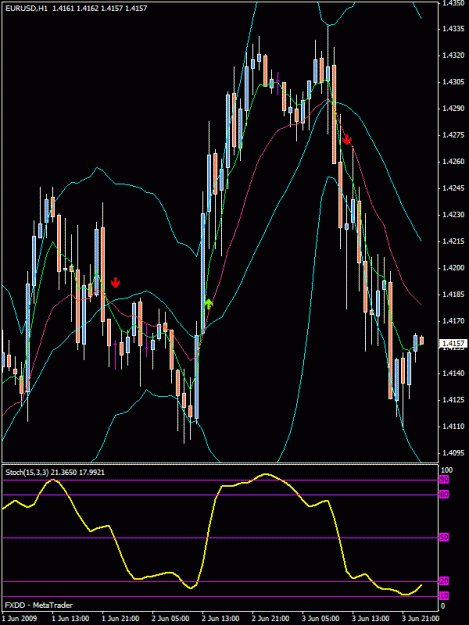Click the green buy arrow near 2 Jun 13:00
469x625 pixels.
coord(208,304)
